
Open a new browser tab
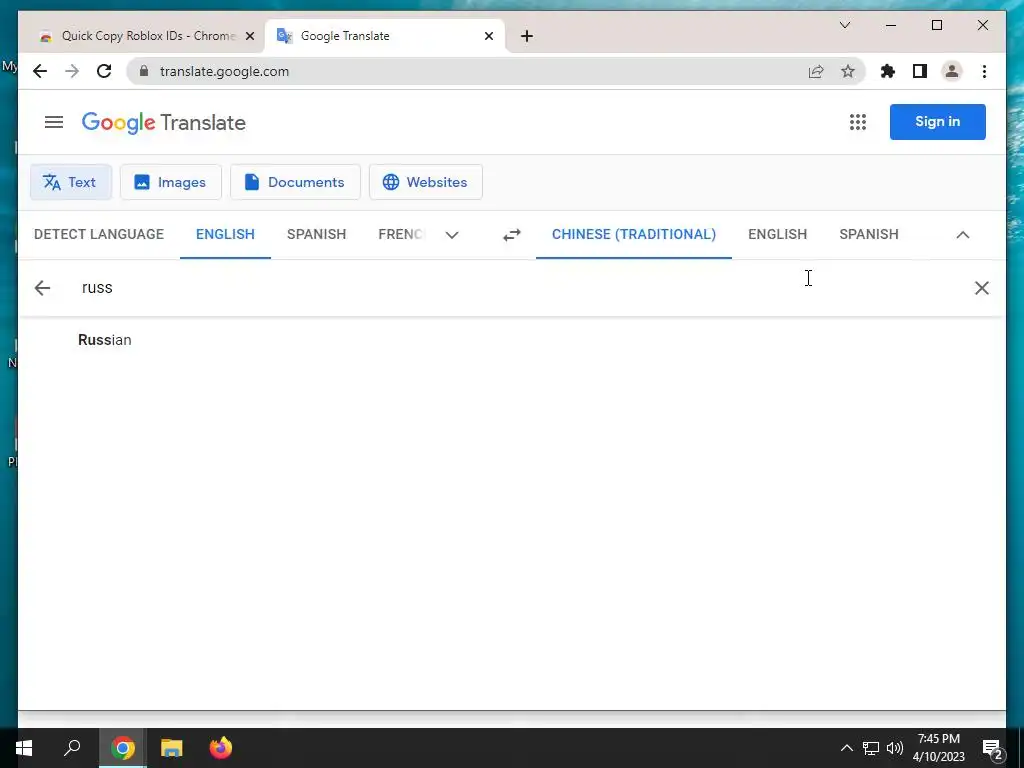527,36
